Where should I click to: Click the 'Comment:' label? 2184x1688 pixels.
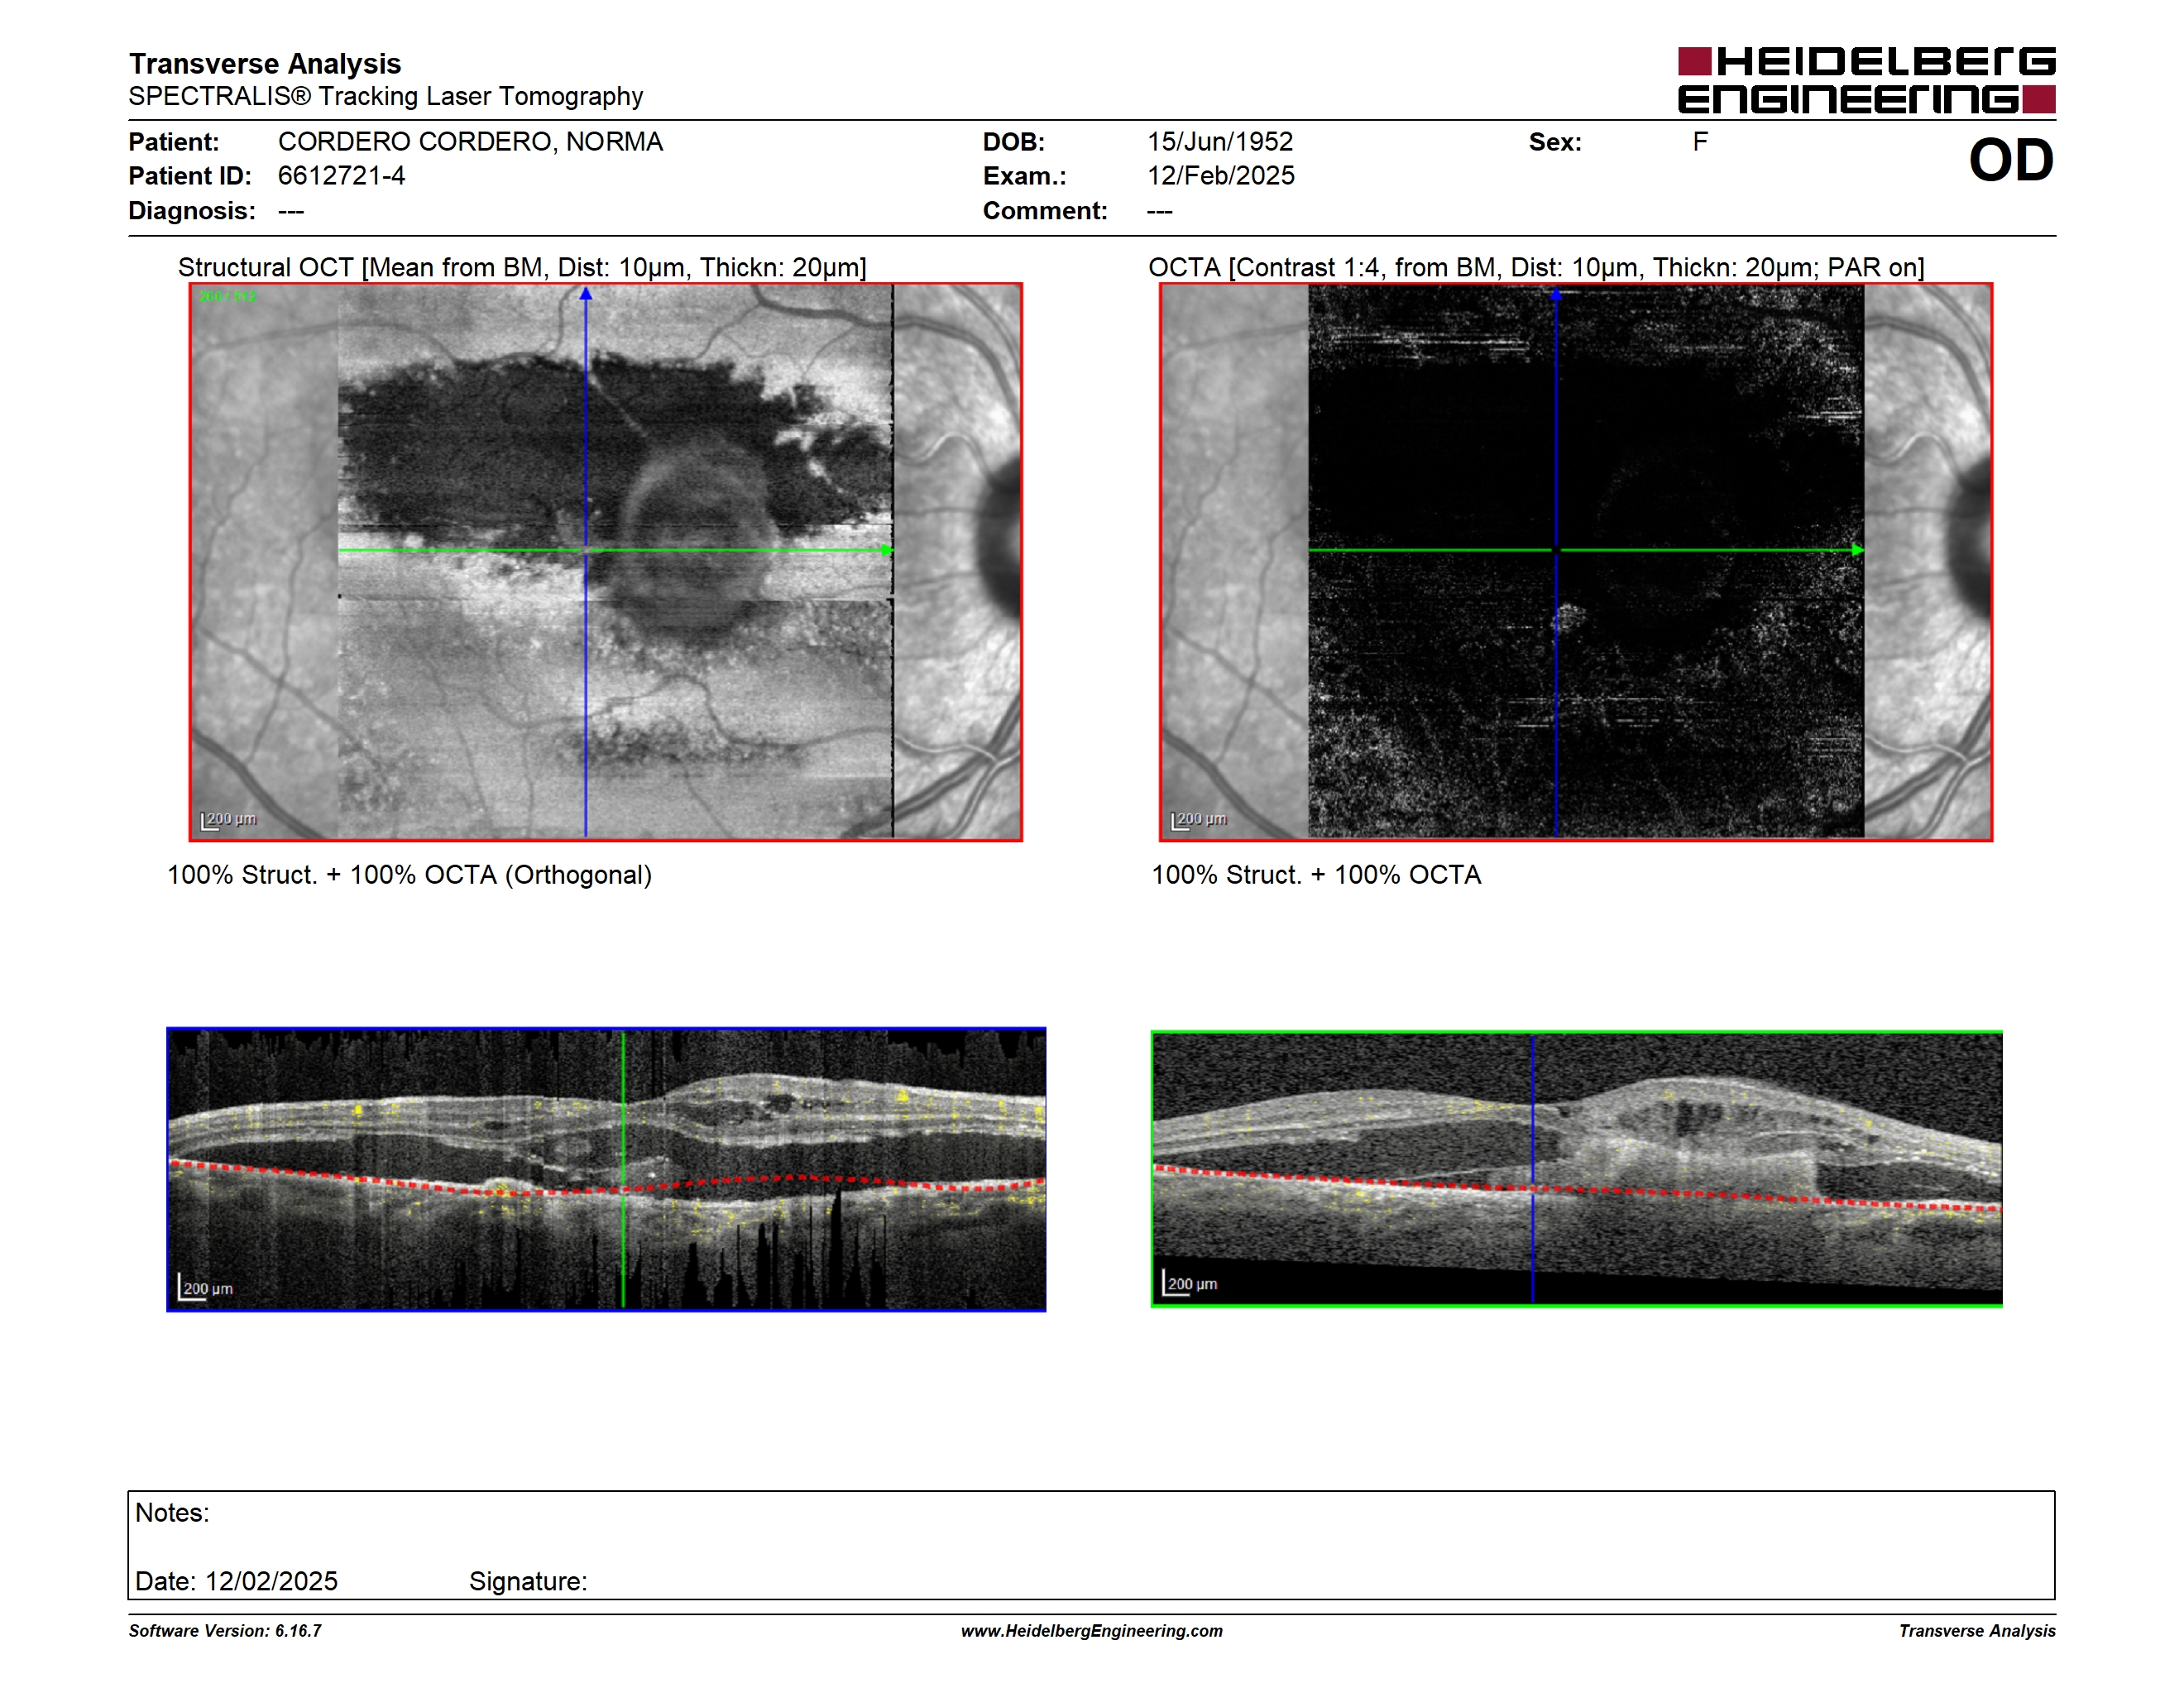[x=1045, y=211]
